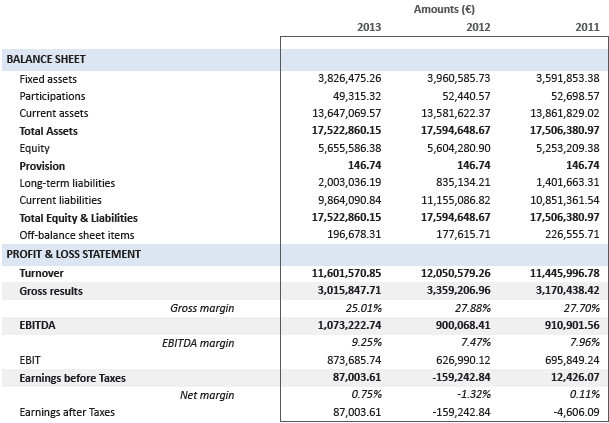Image resolution: width=609 pixels, height=423 pixels.
Task: Click the Total Assets row label
Action: pyautogui.click(x=49, y=131)
